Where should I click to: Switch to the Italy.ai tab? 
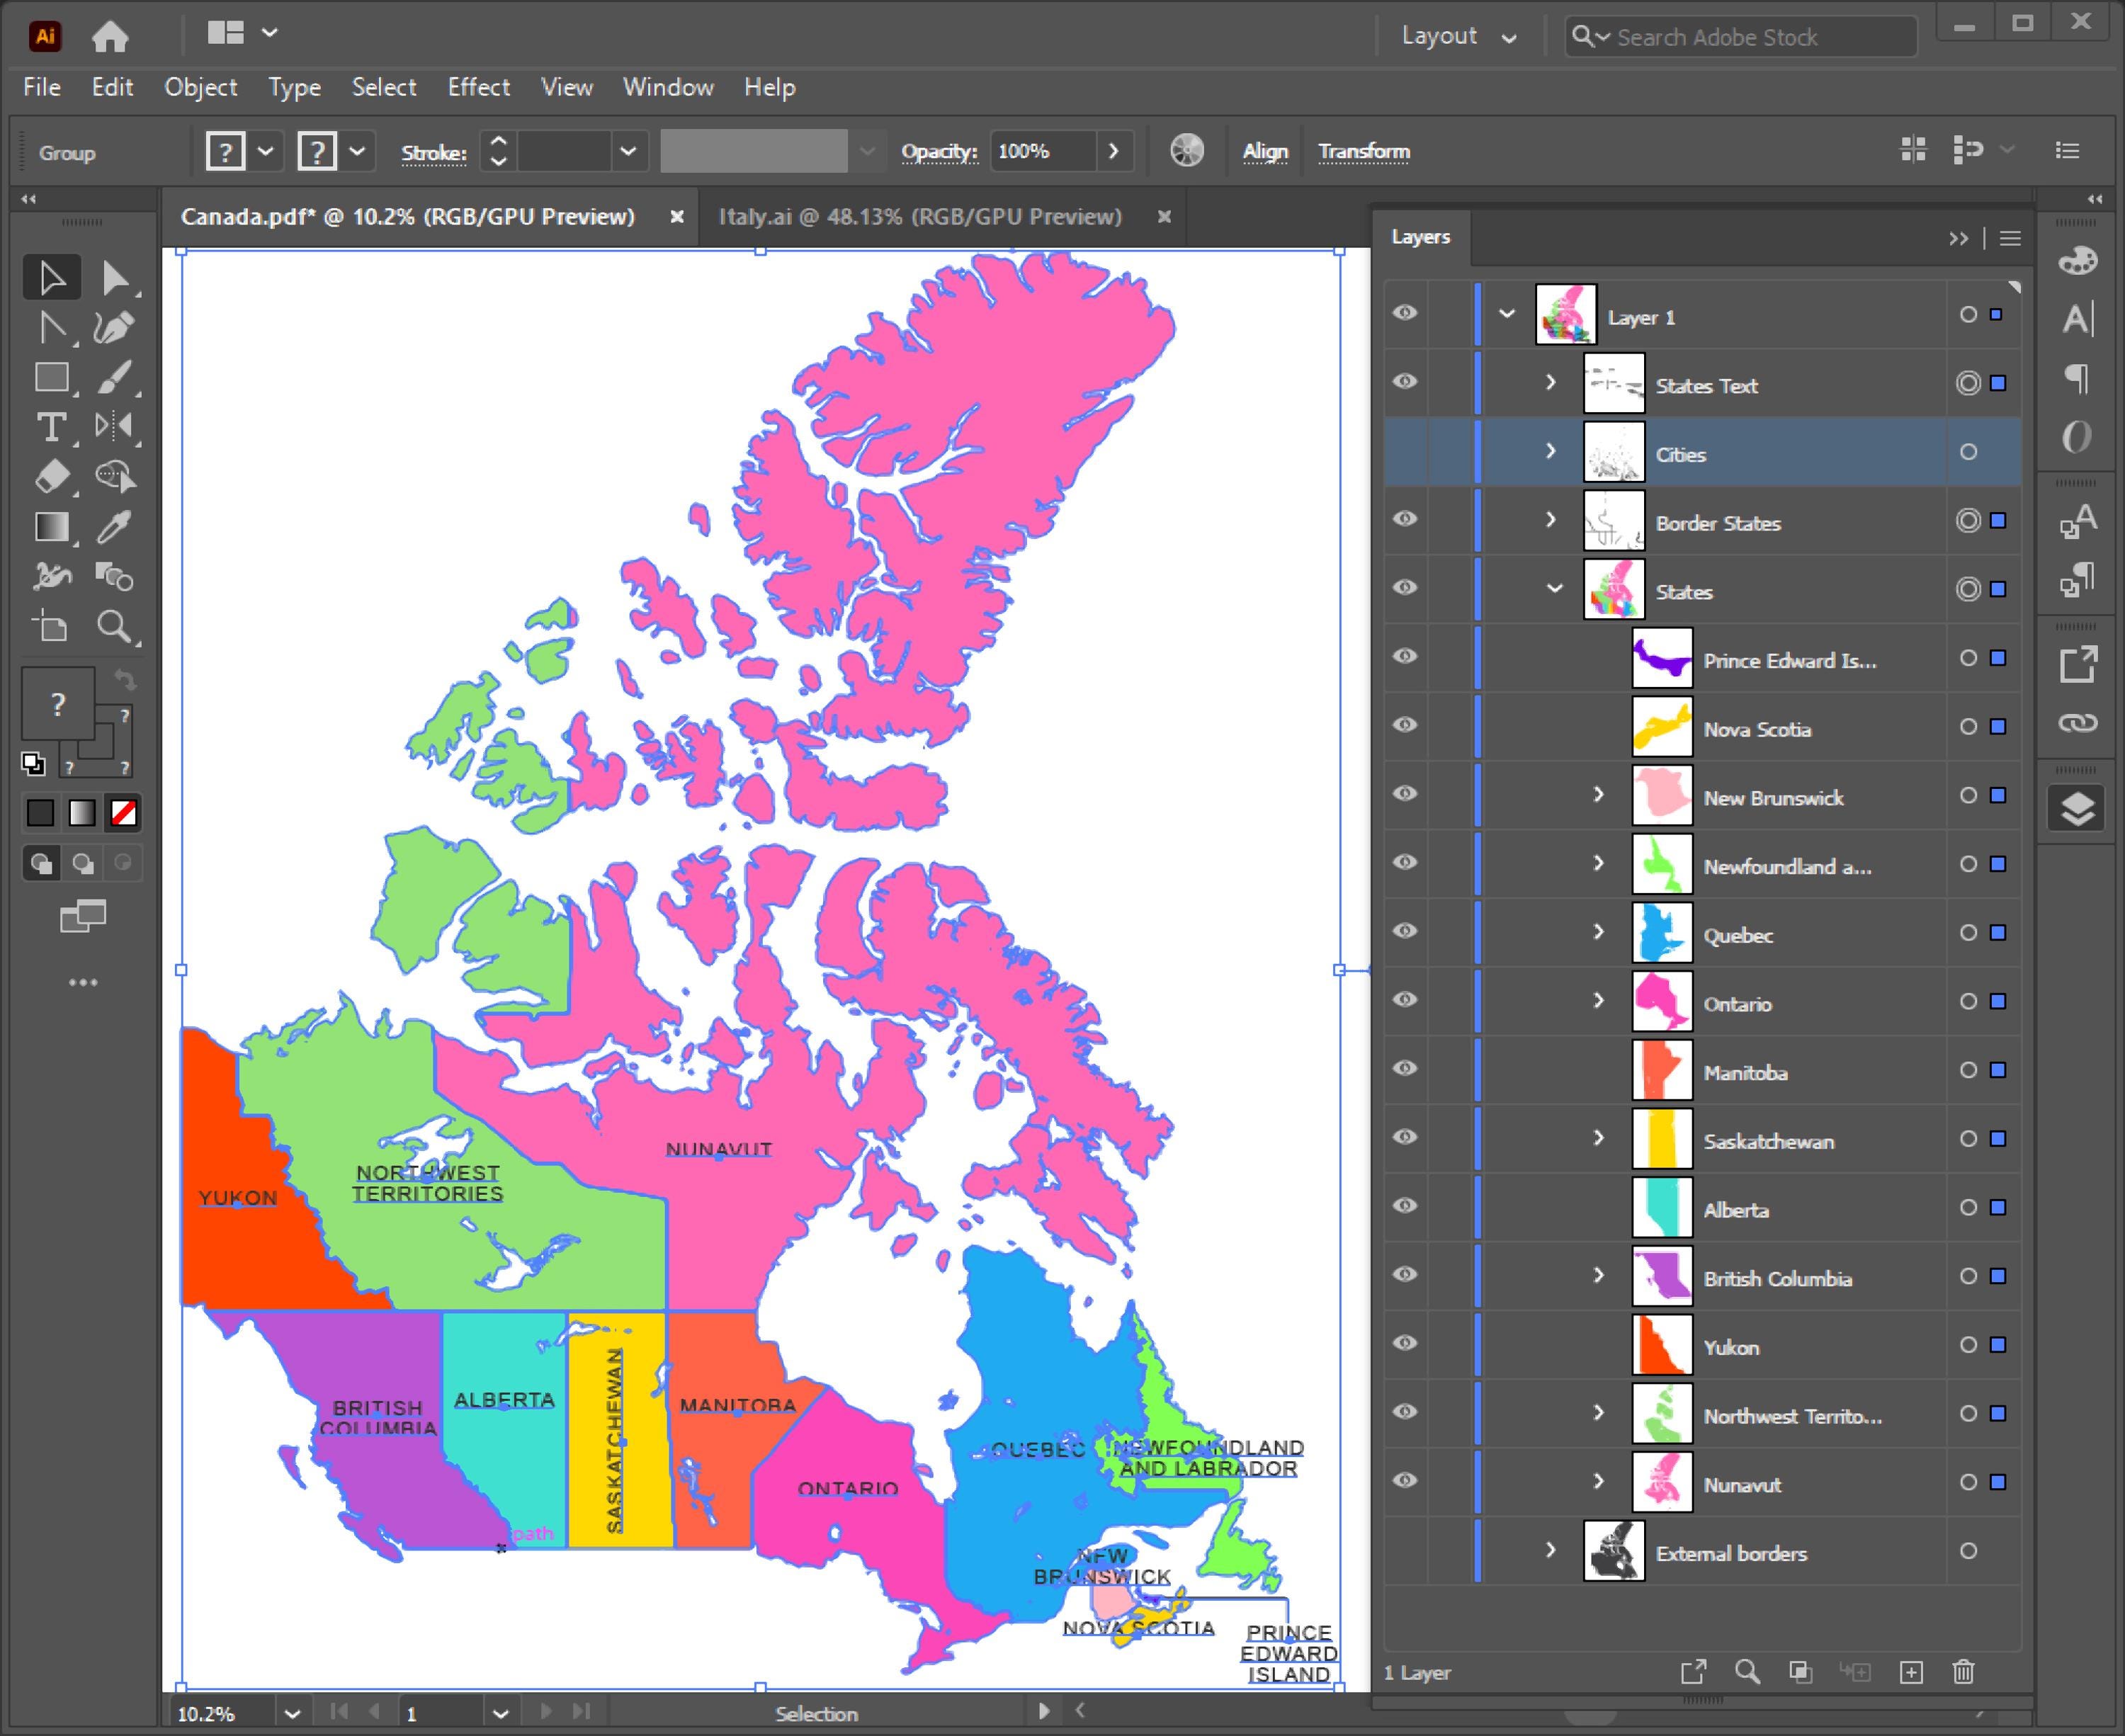pyautogui.click(x=920, y=216)
